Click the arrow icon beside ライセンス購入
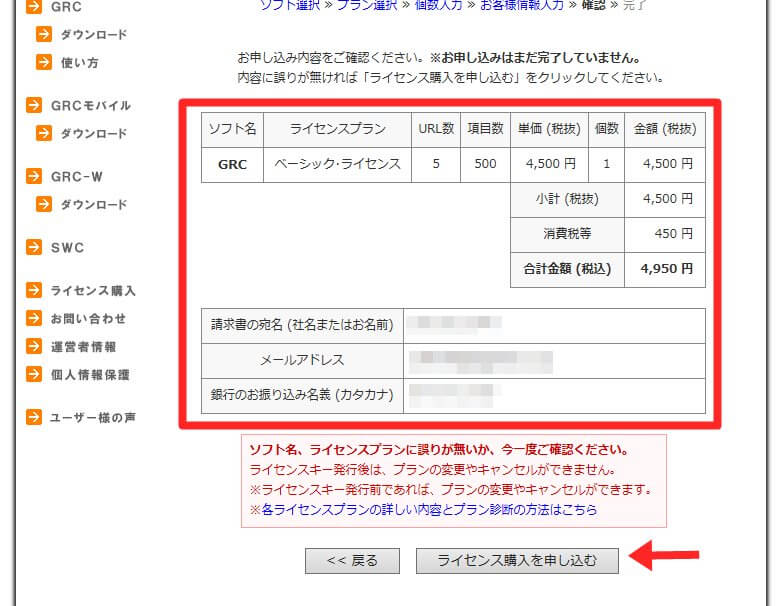This screenshot has width=777, height=606. point(34,290)
